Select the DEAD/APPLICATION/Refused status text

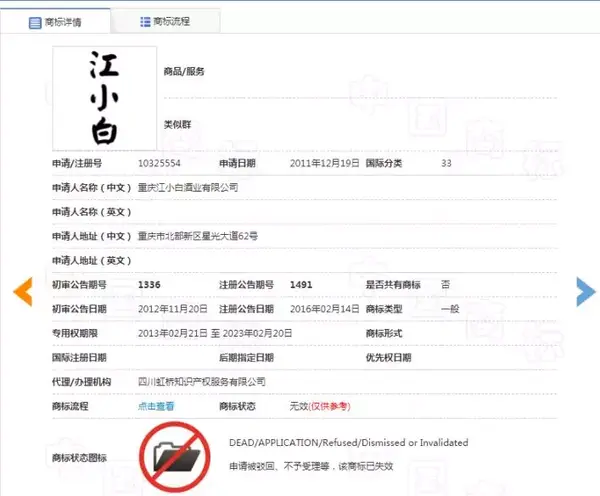click(x=349, y=443)
